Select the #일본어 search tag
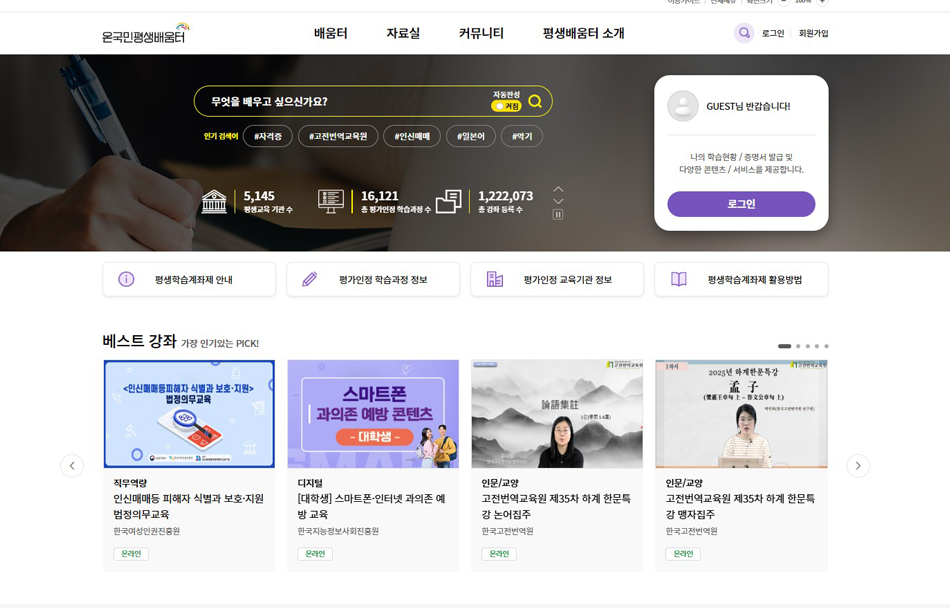The width and height of the screenshot is (950, 608). (x=471, y=136)
